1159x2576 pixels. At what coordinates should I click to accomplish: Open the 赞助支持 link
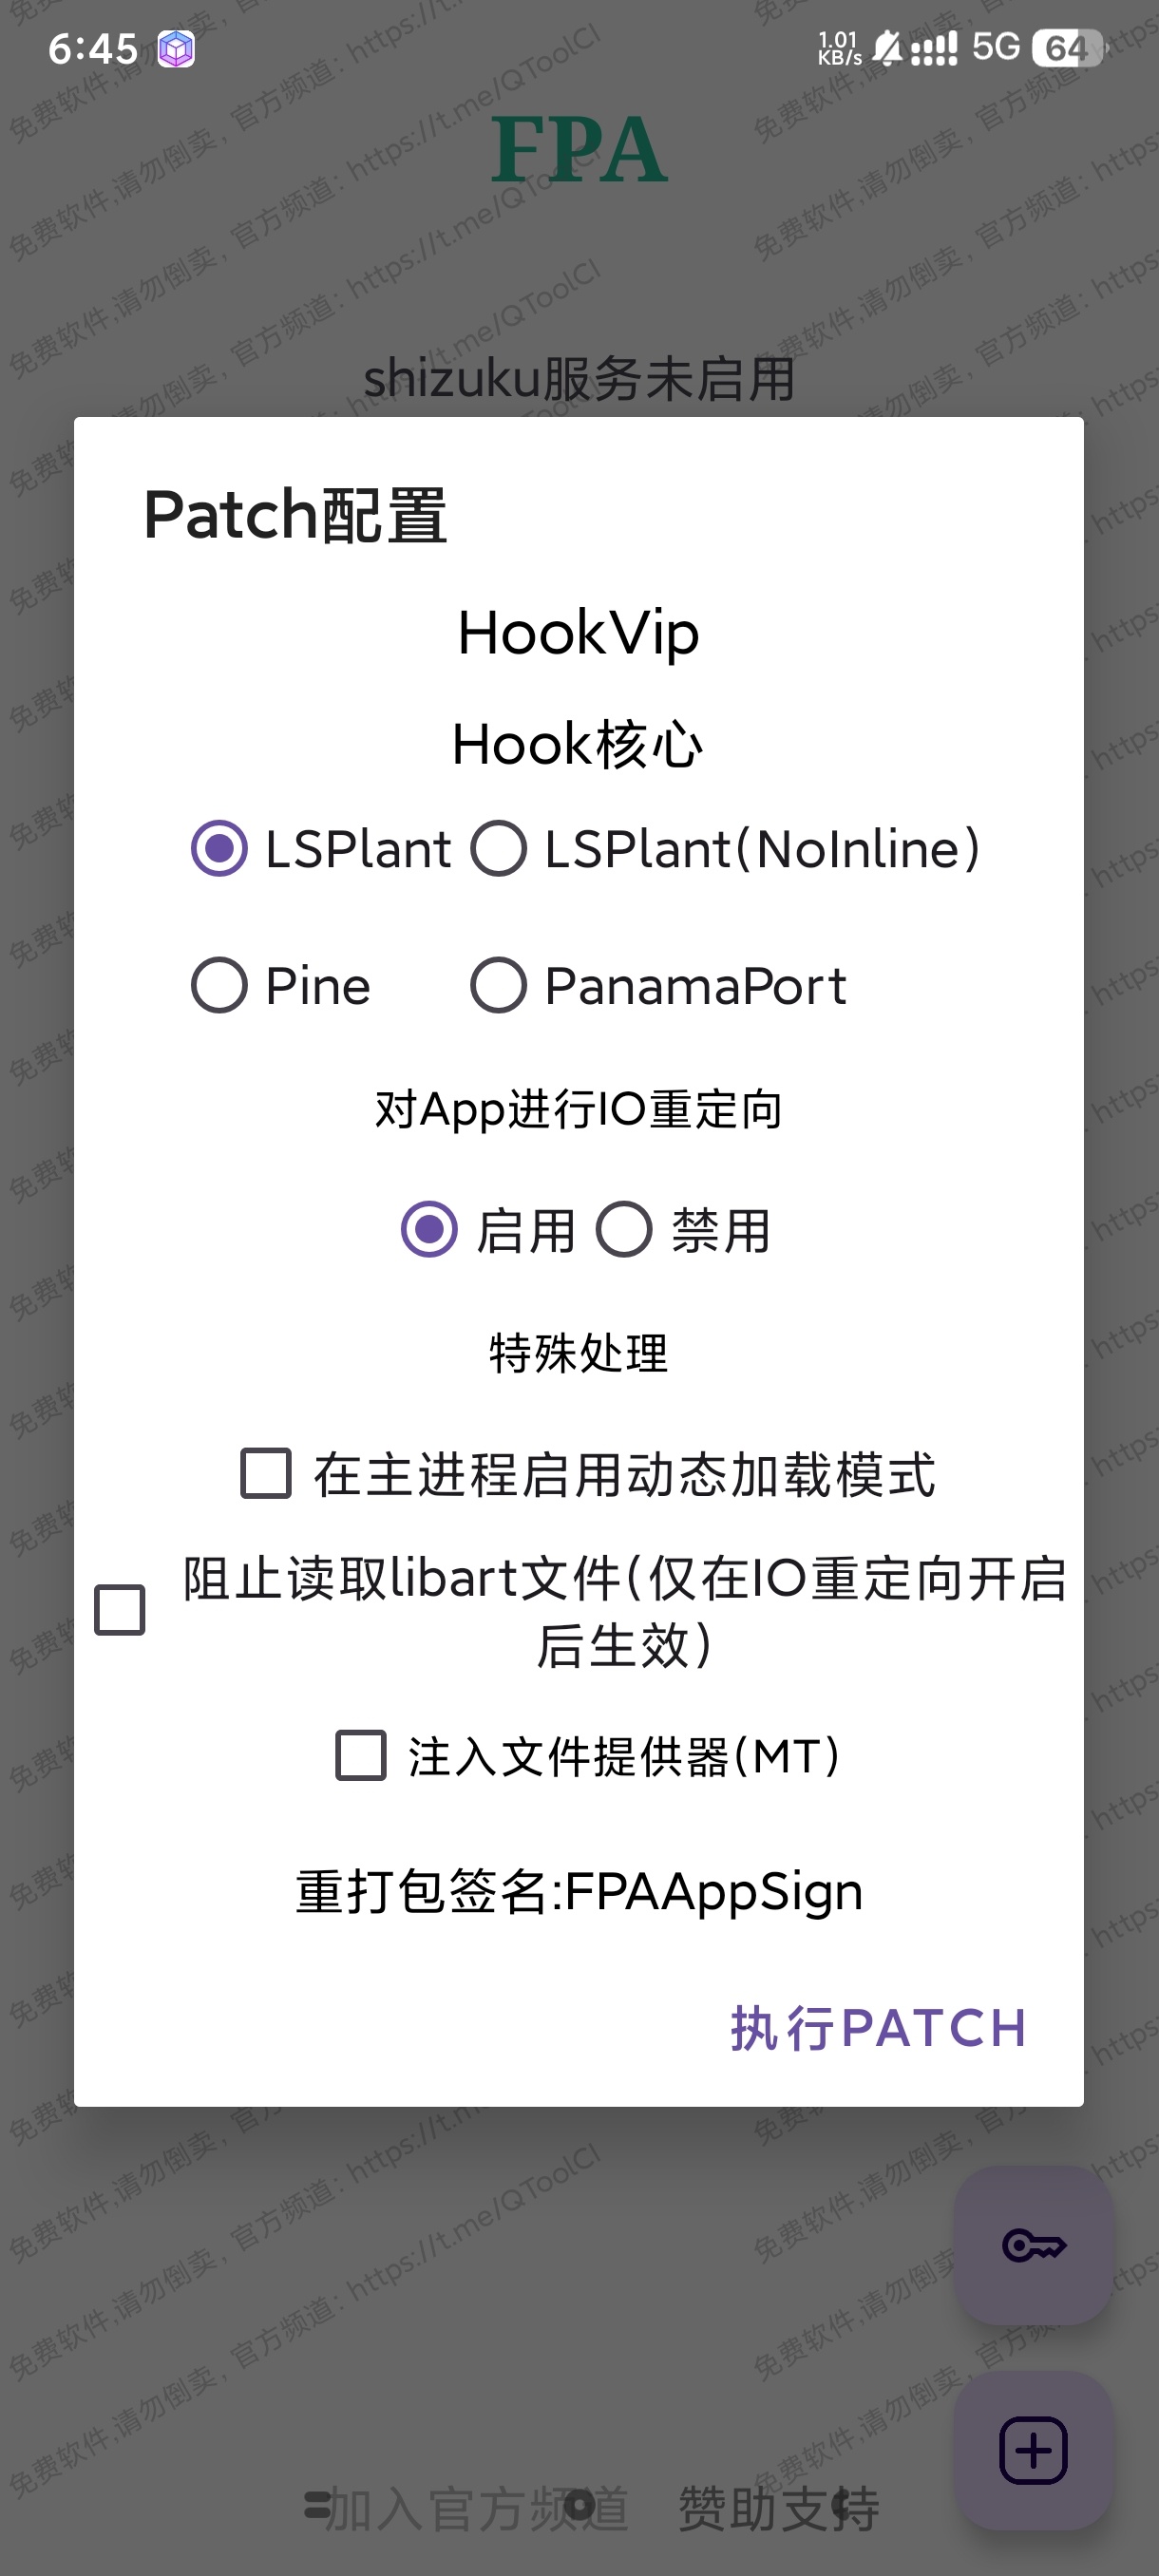click(x=778, y=2508)
